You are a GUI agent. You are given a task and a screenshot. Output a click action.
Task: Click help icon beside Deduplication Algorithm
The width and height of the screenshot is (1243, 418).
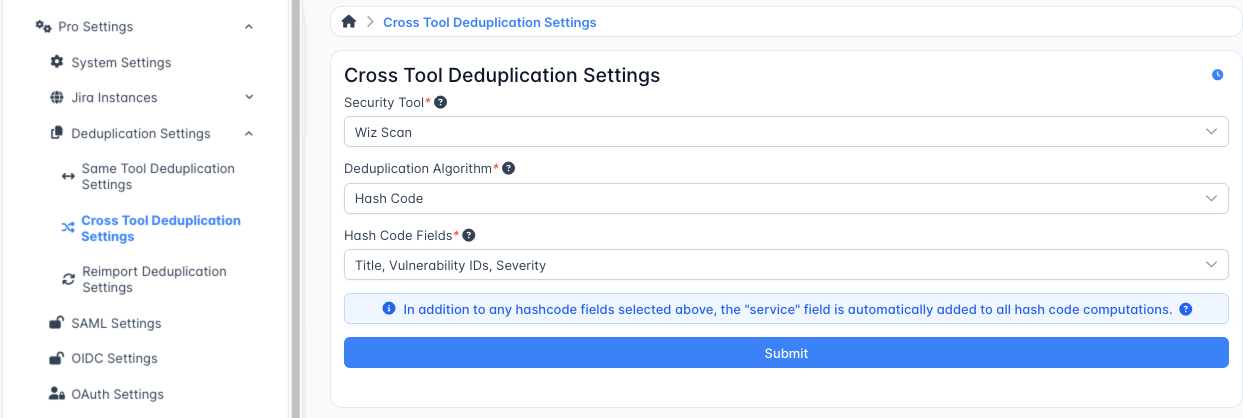tap(508, 169)
